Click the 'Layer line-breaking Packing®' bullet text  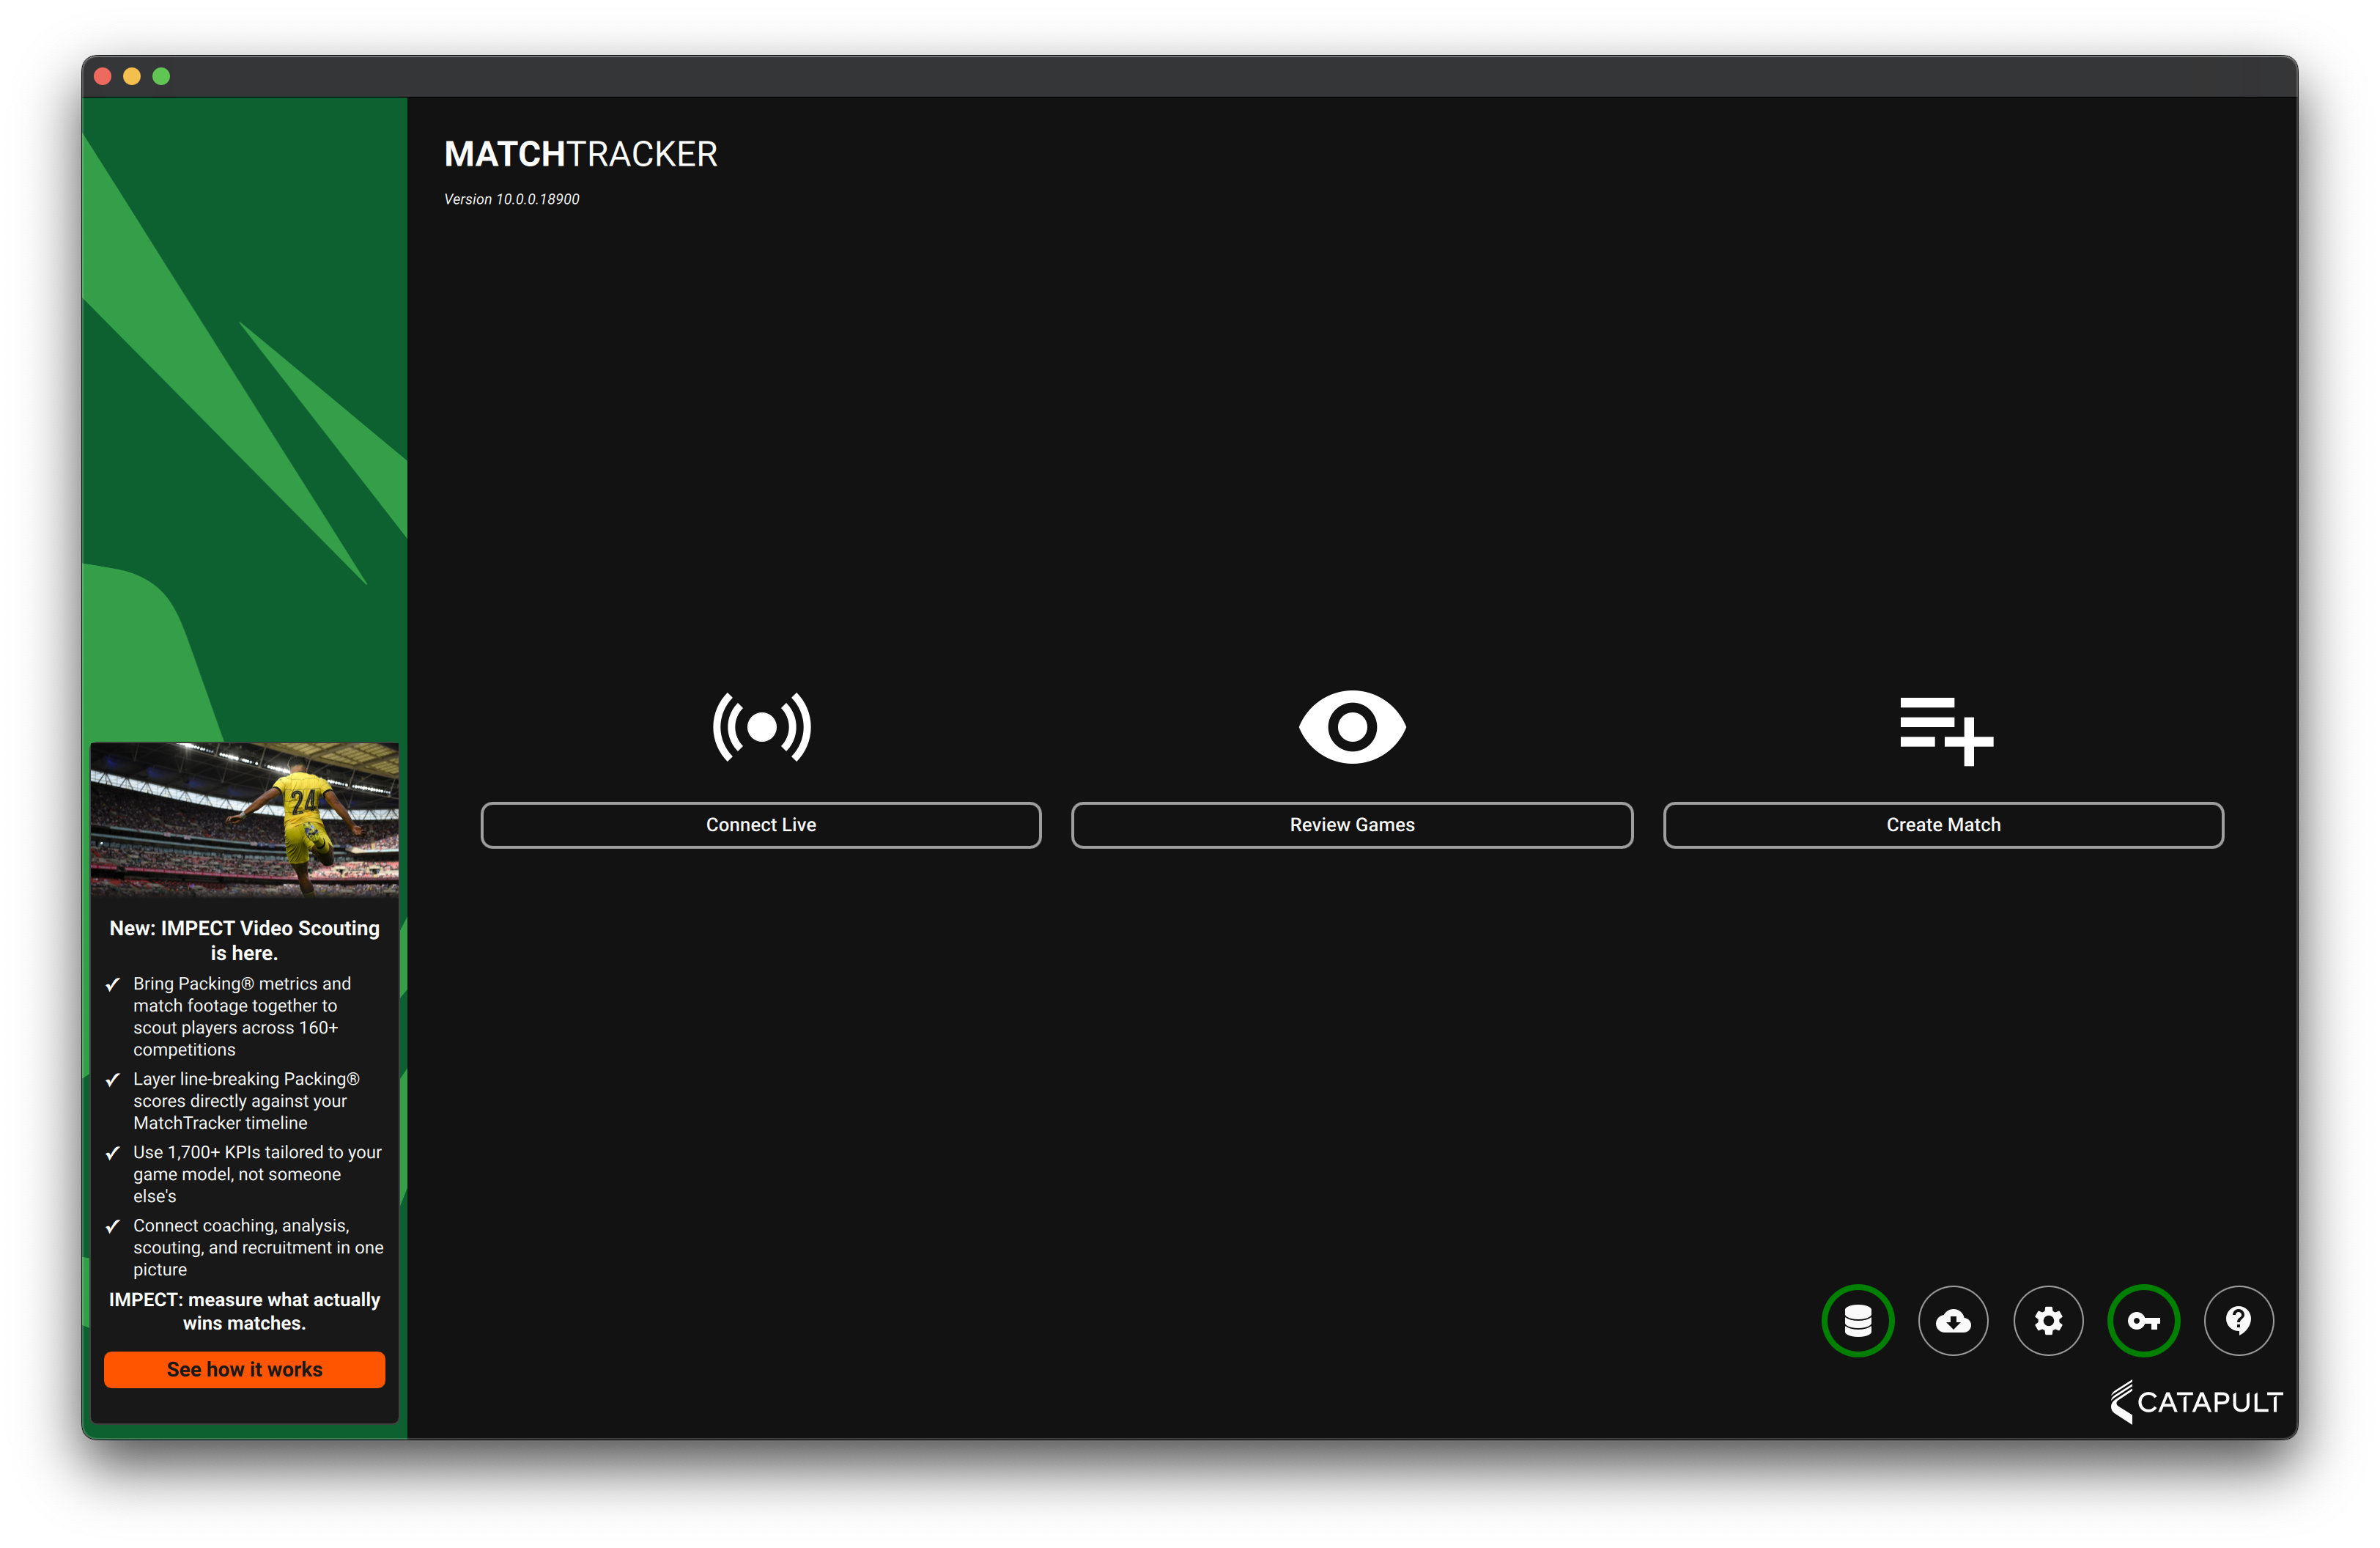246,1100
